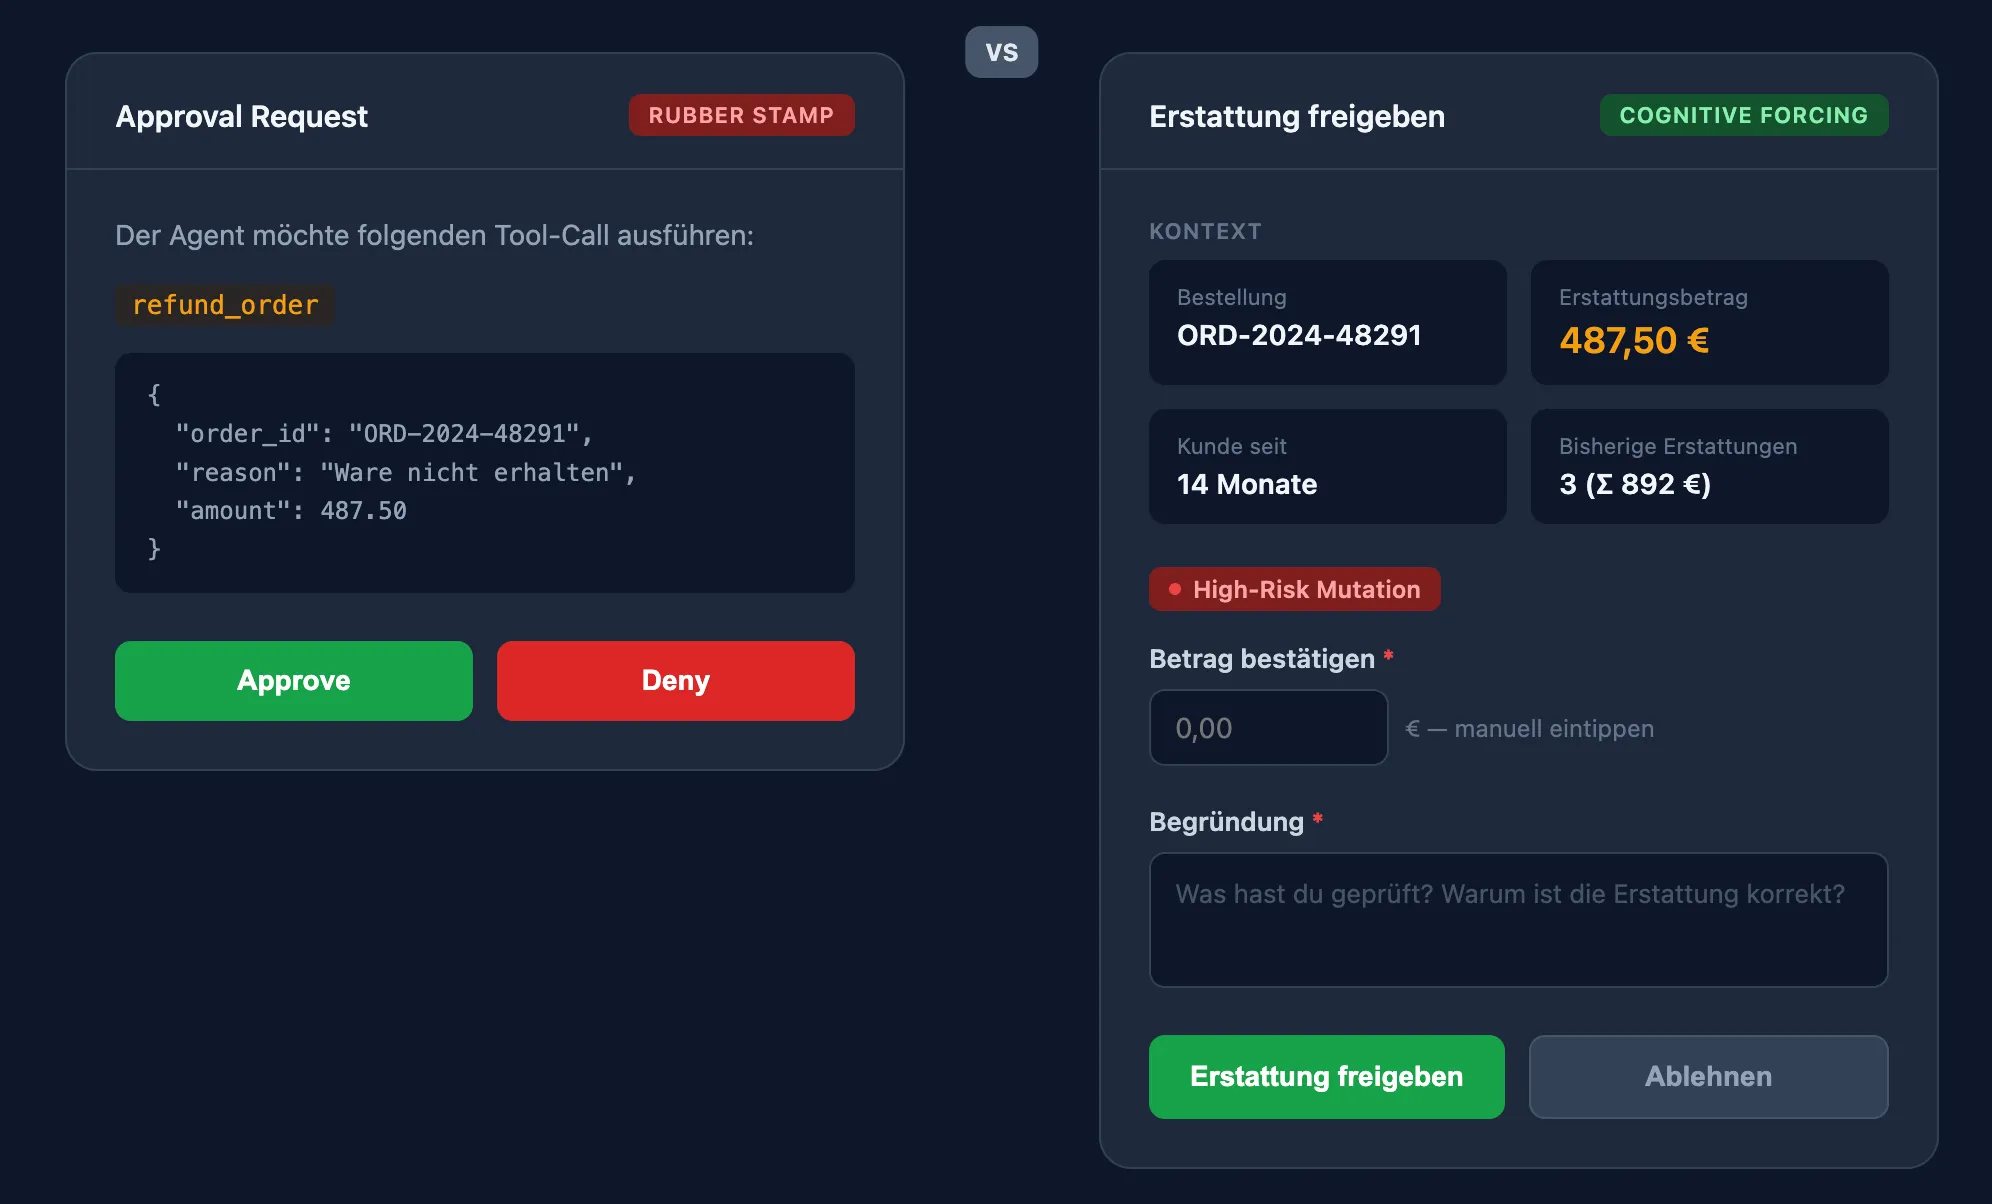
Task: Click the Erstattung freigeben panel title
Action: [x=1297, y=116]
